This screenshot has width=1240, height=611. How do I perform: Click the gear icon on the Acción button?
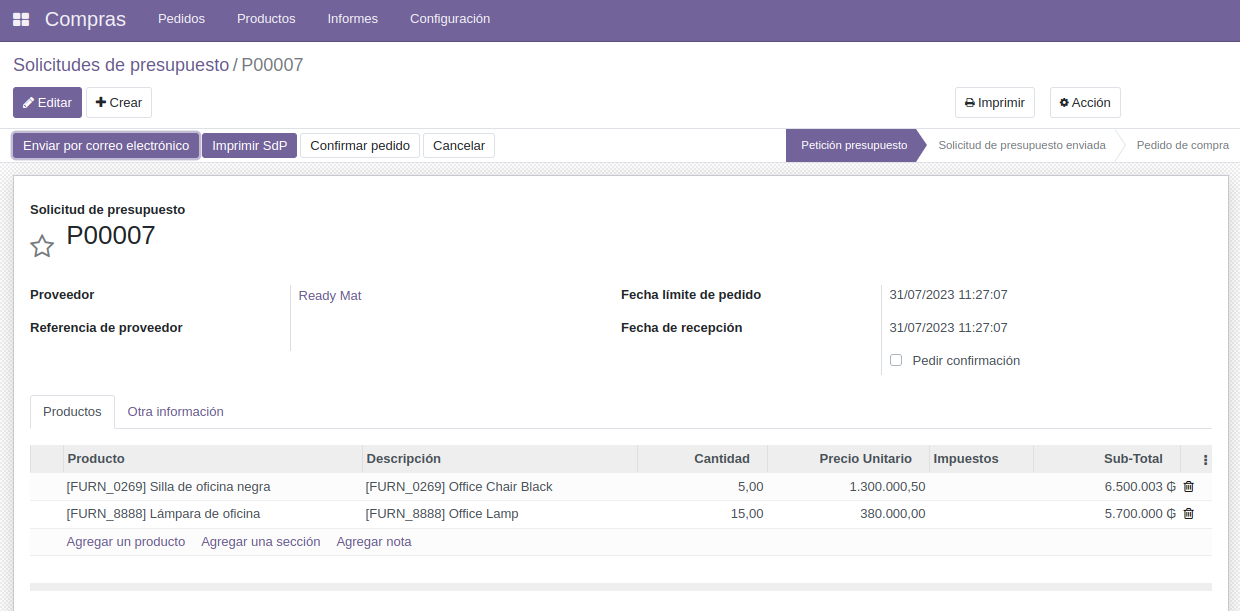point(1063,102)
